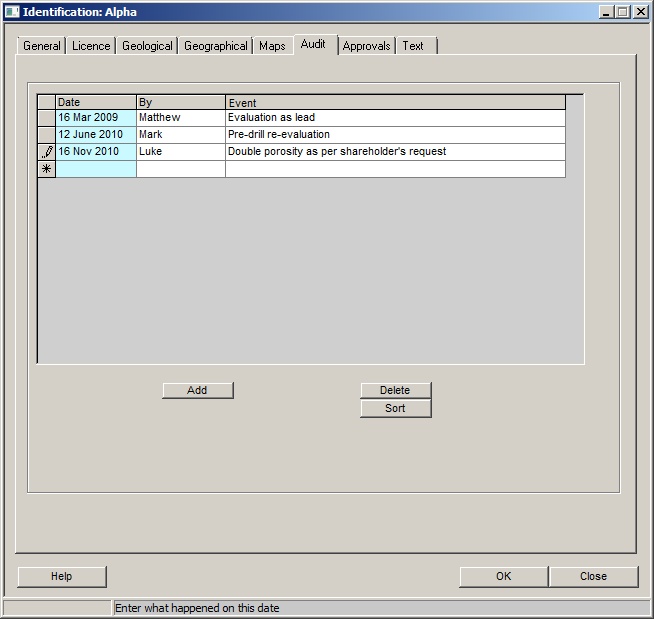654x619 pixels.
Task: Click the Pre-drill re-evaluation event cell
Action: pyautogui.click(x=395, y=135)
